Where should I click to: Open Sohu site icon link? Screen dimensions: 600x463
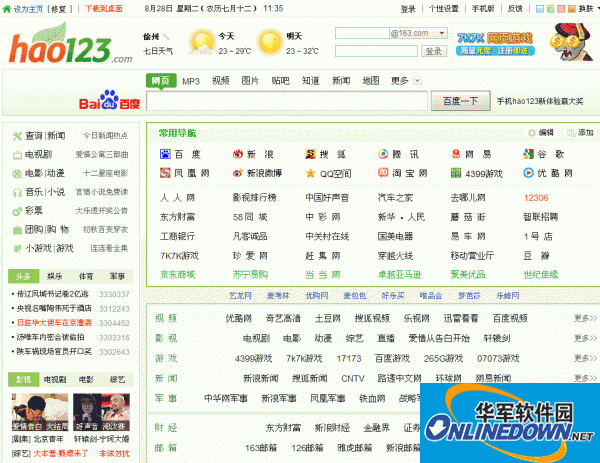click(x=310, y=154)
